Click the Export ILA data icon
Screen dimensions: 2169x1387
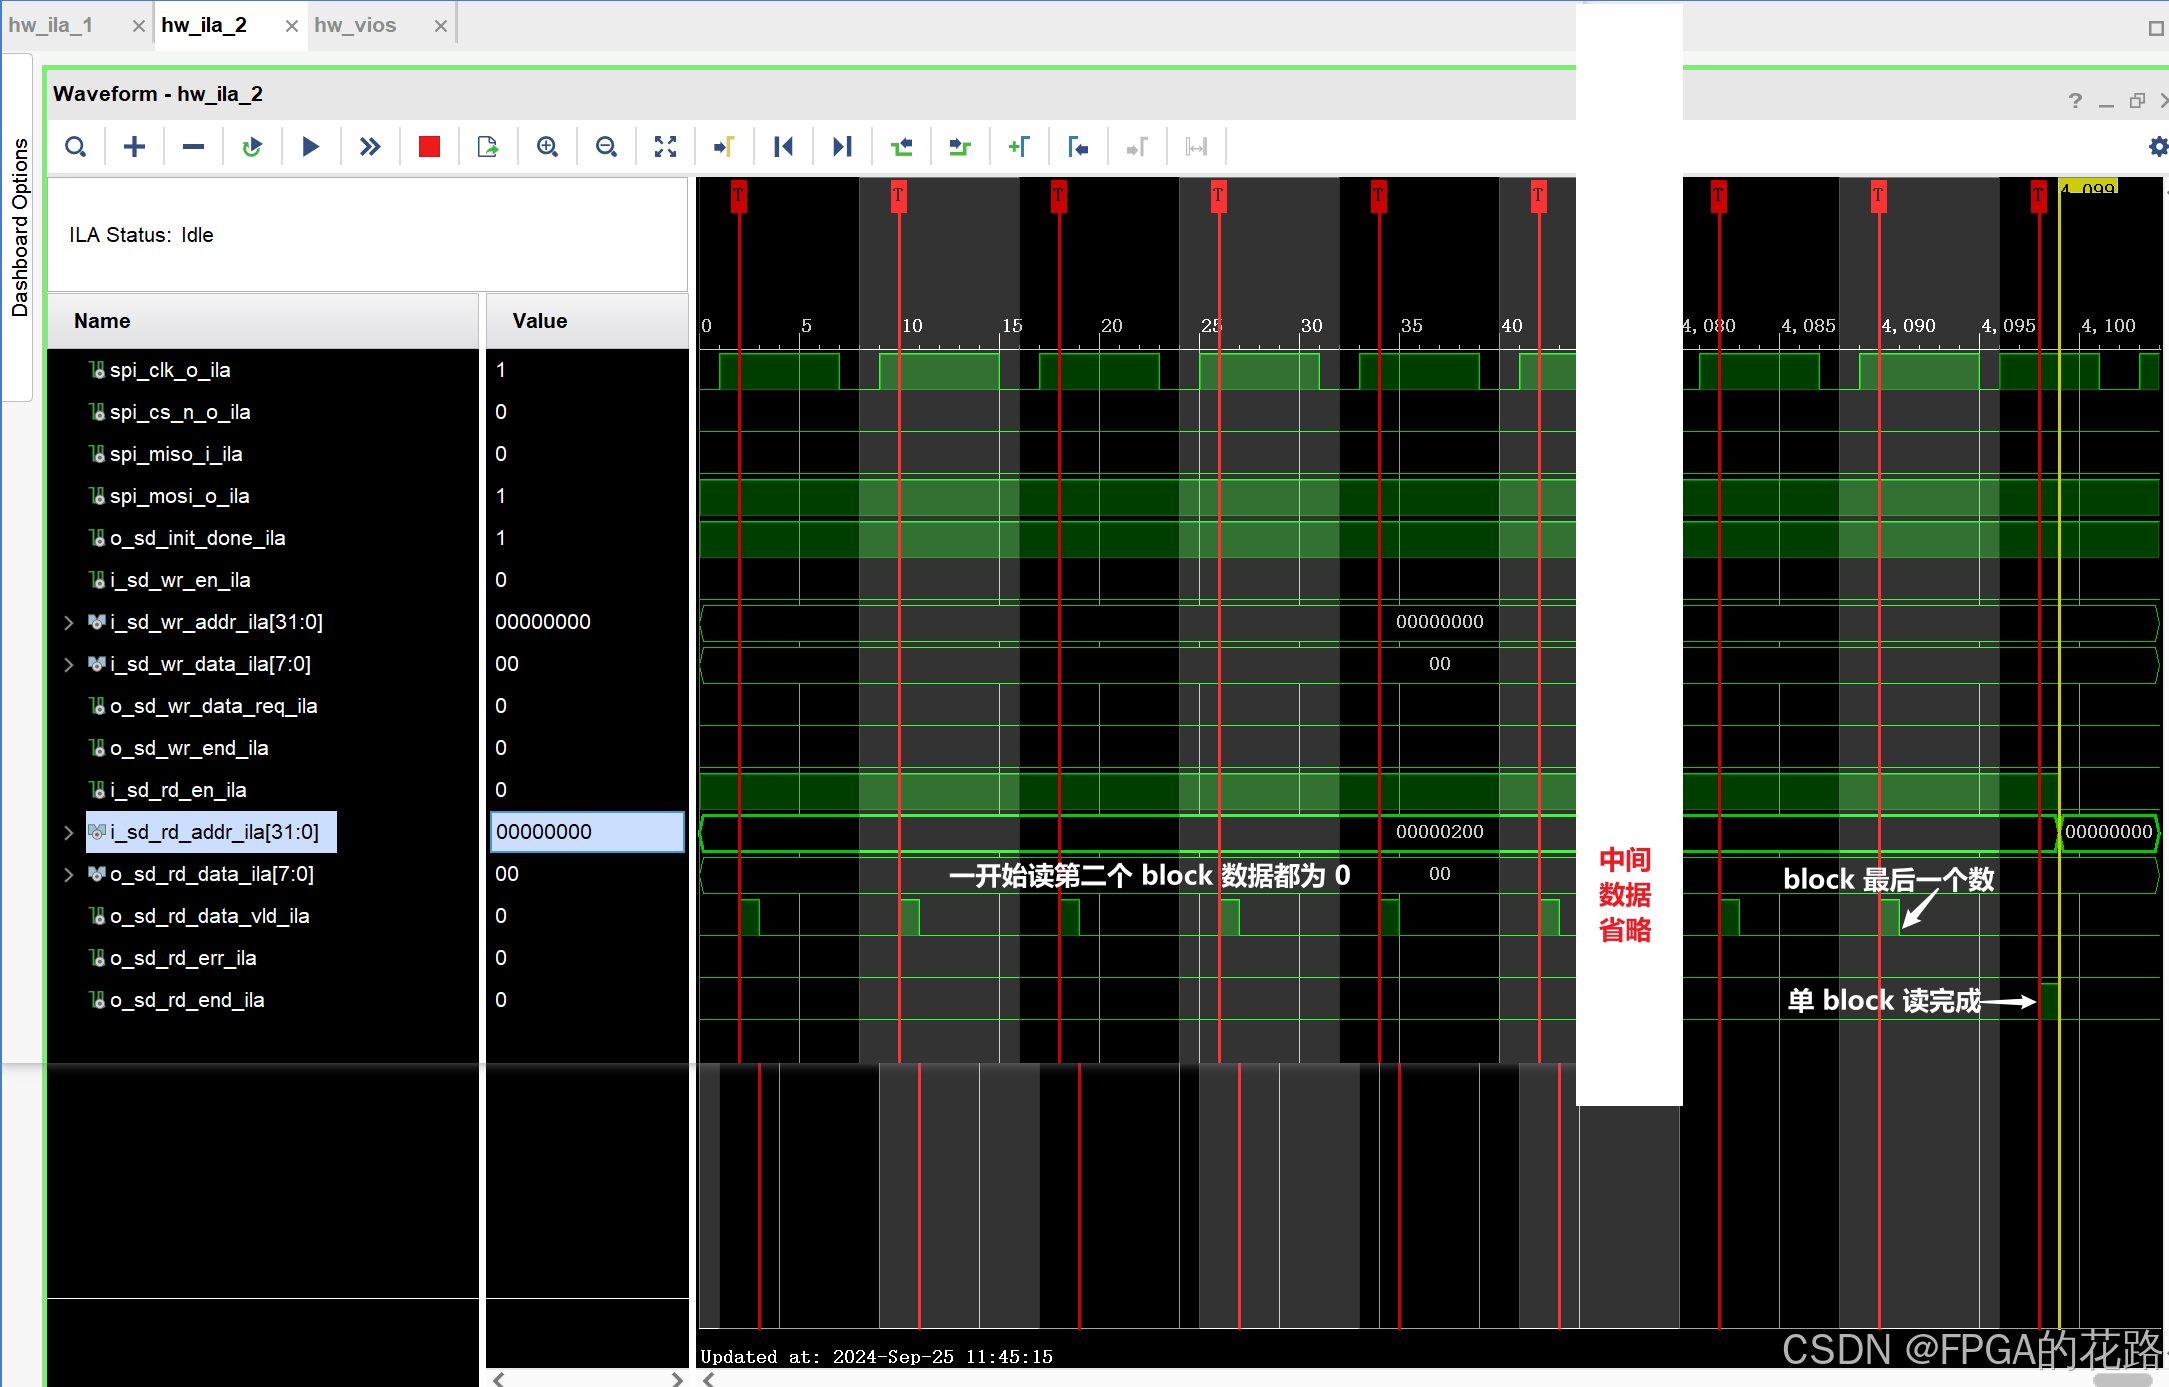coord(488,147)
